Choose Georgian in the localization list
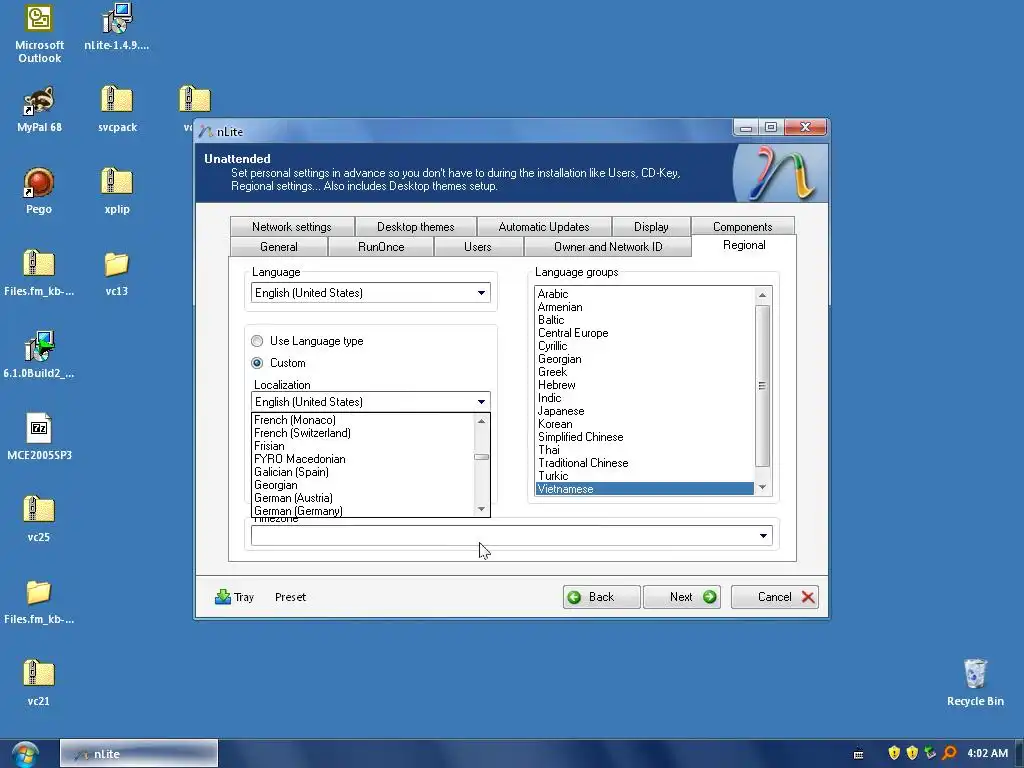1024x768 pixels. [x=362, y=485]
